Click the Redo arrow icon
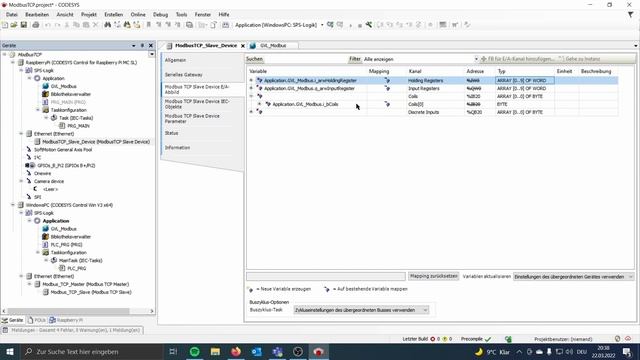 (x=57, y=25)
